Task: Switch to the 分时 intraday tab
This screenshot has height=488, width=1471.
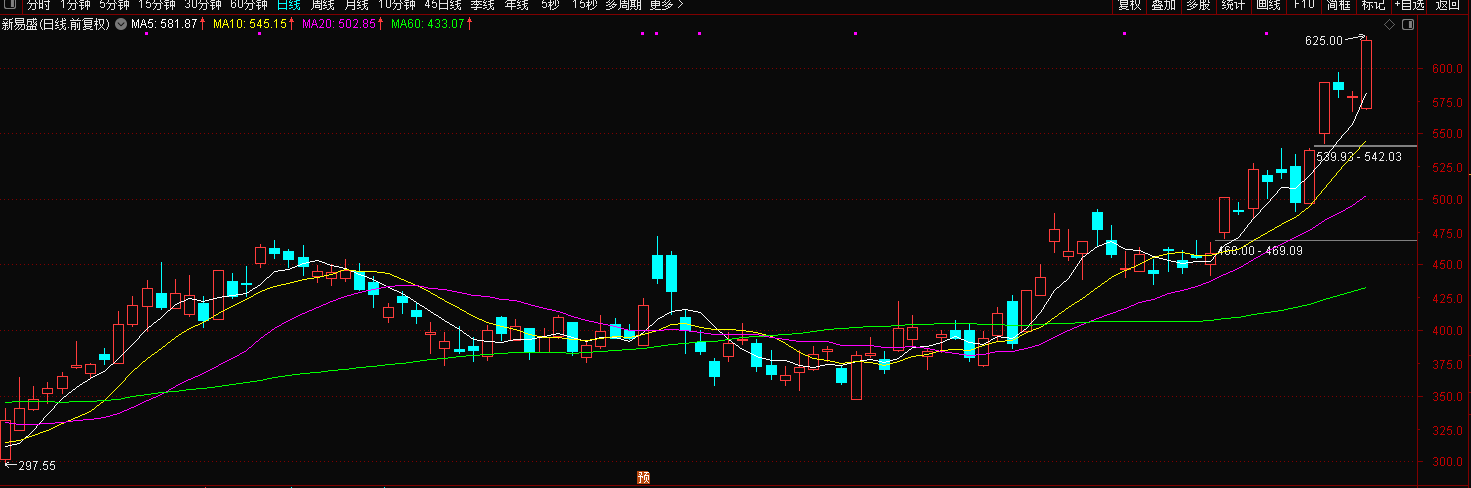Action: (37, 5)
